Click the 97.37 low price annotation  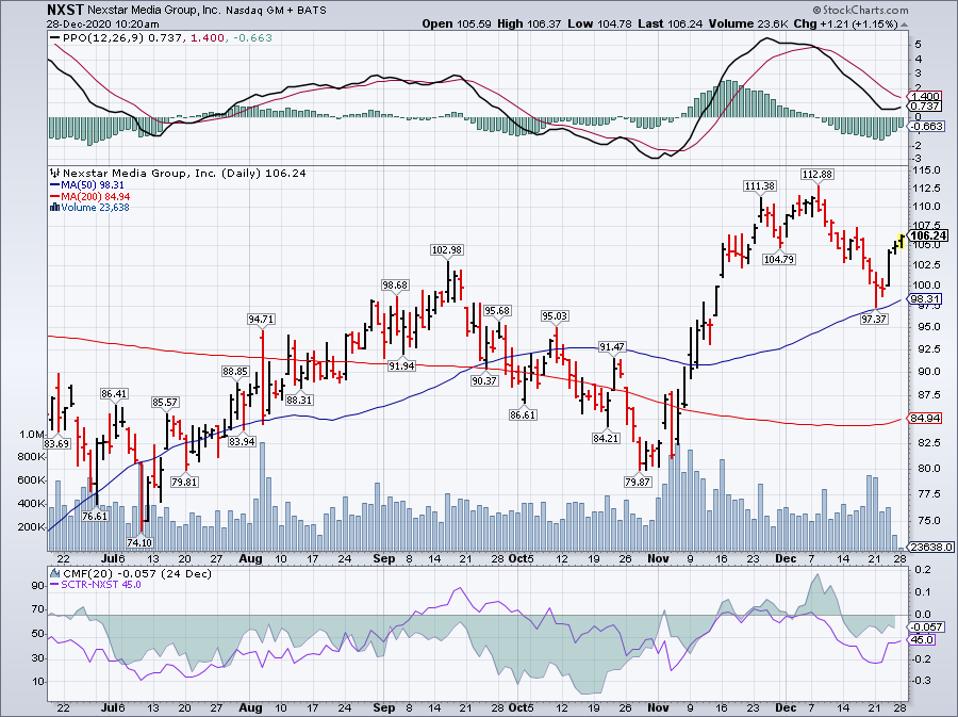click(874, 319)
